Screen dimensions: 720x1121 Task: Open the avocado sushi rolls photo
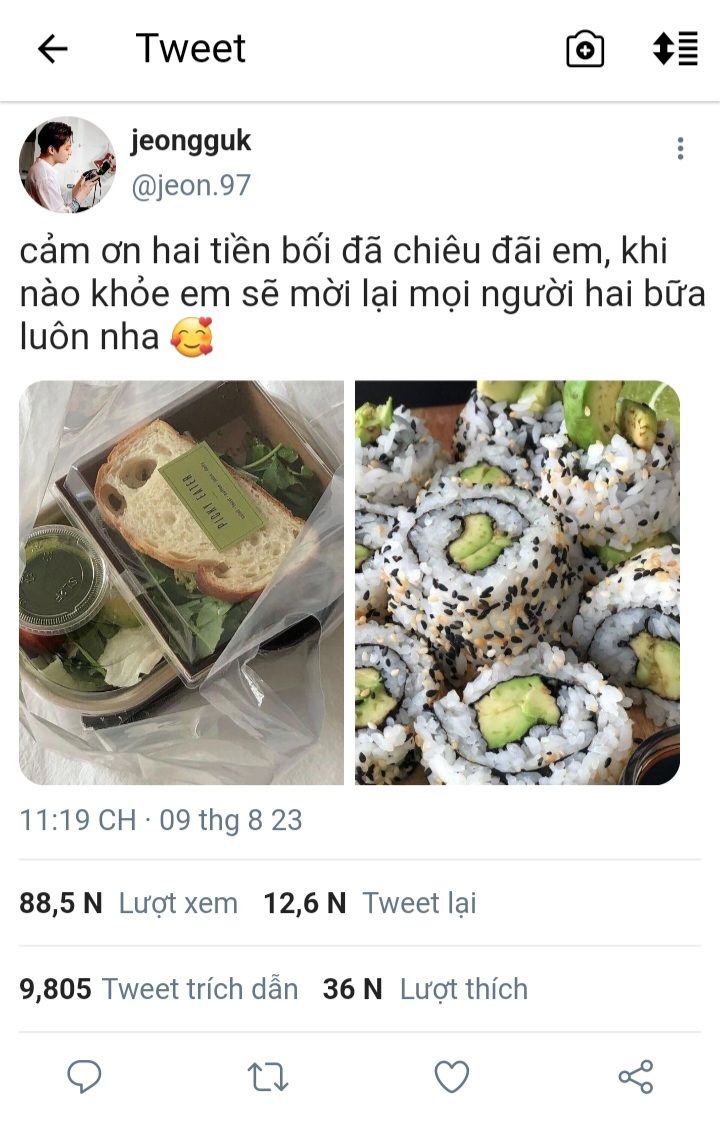point(518,583)
